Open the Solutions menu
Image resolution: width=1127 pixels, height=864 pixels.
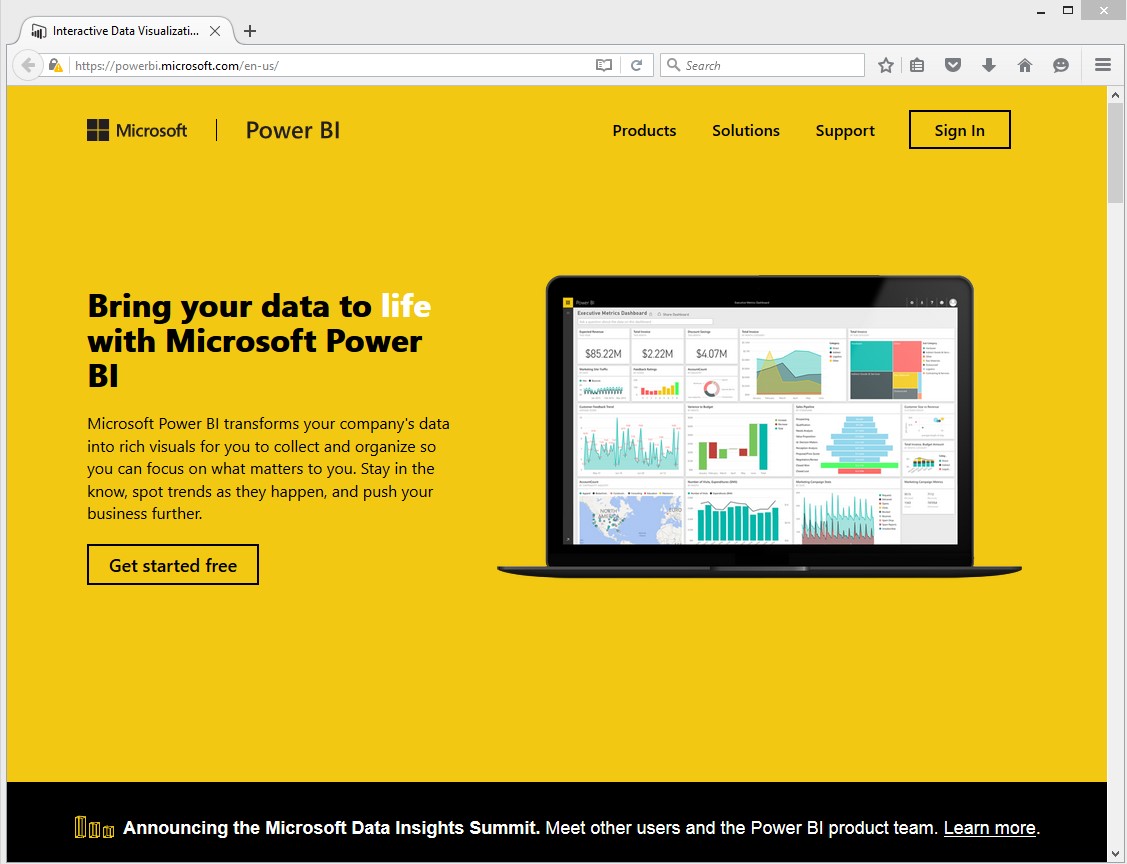tap(745, 131)
